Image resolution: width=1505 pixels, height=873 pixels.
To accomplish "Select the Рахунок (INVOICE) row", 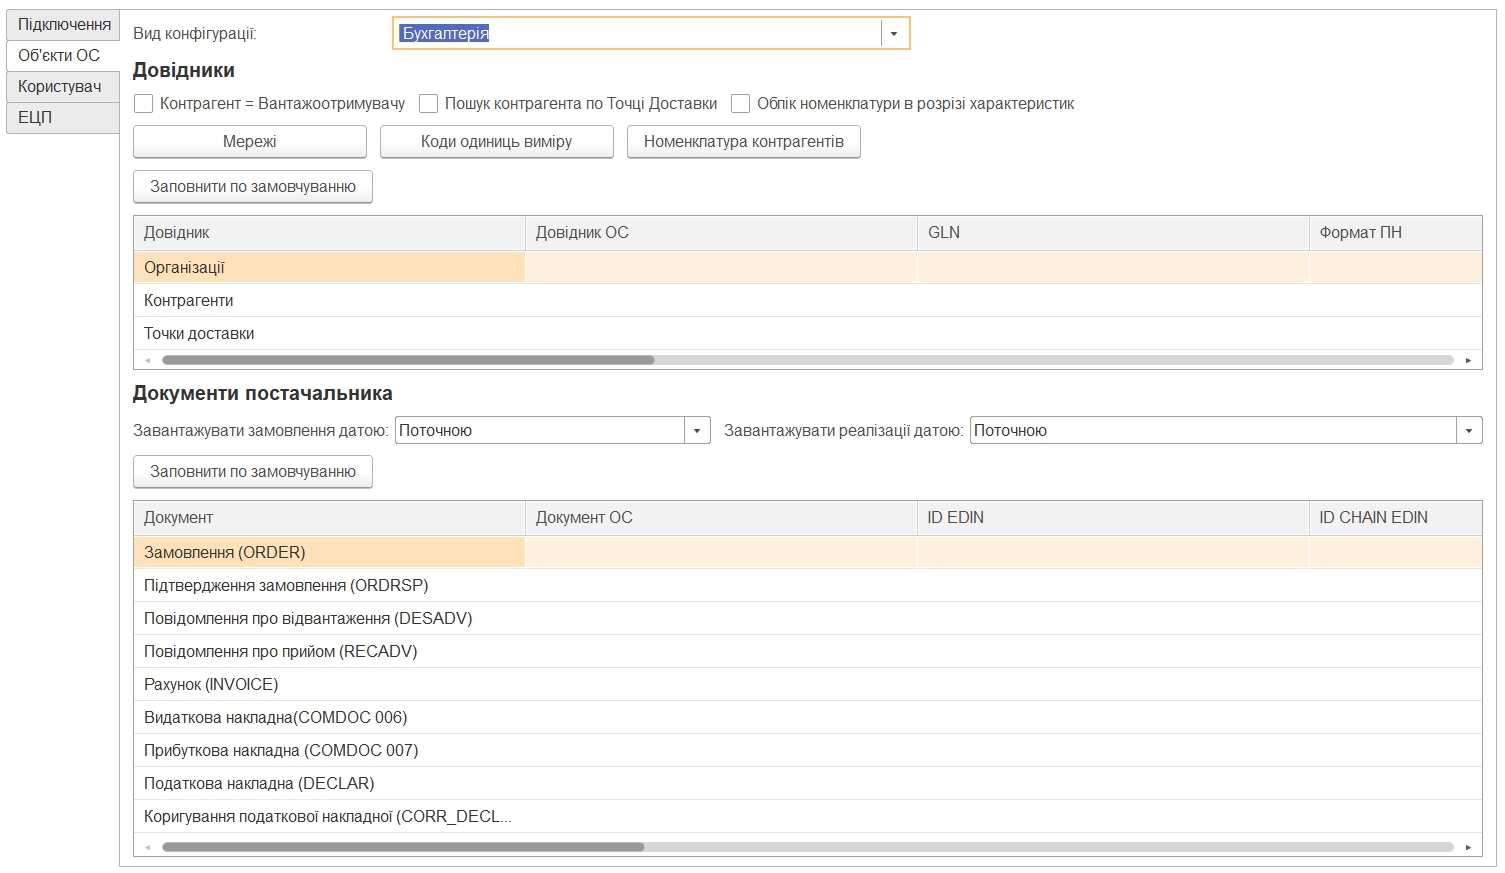I will tap(807, 684).
